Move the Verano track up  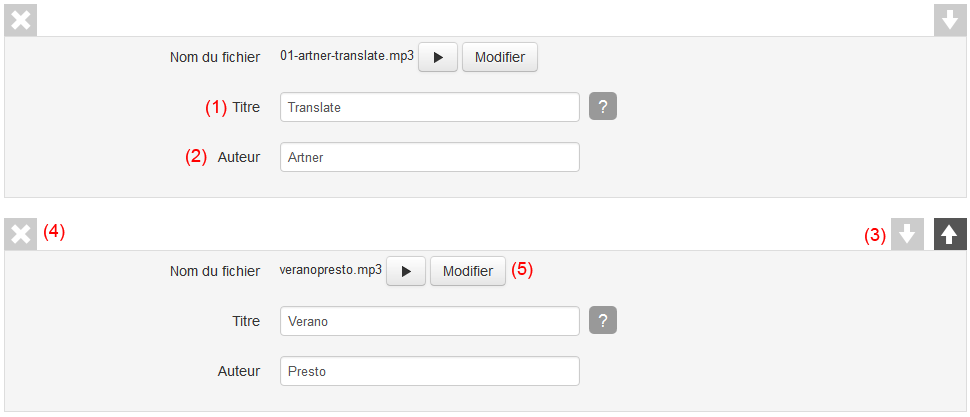950,234
